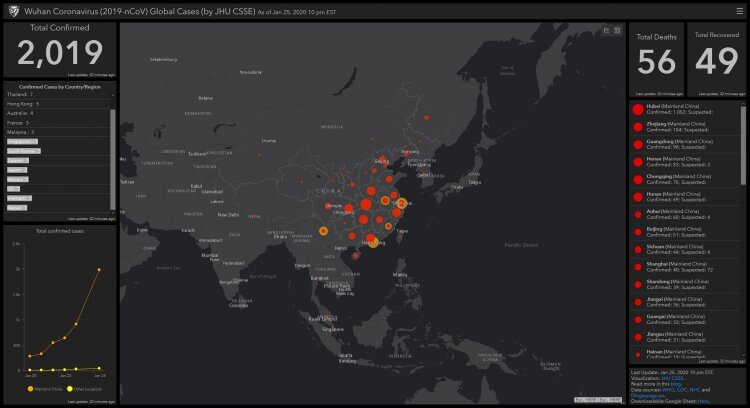The image size is (750, 408).
Task: Open the hamburger menu in the title bar
Action: tap(739, 11)
